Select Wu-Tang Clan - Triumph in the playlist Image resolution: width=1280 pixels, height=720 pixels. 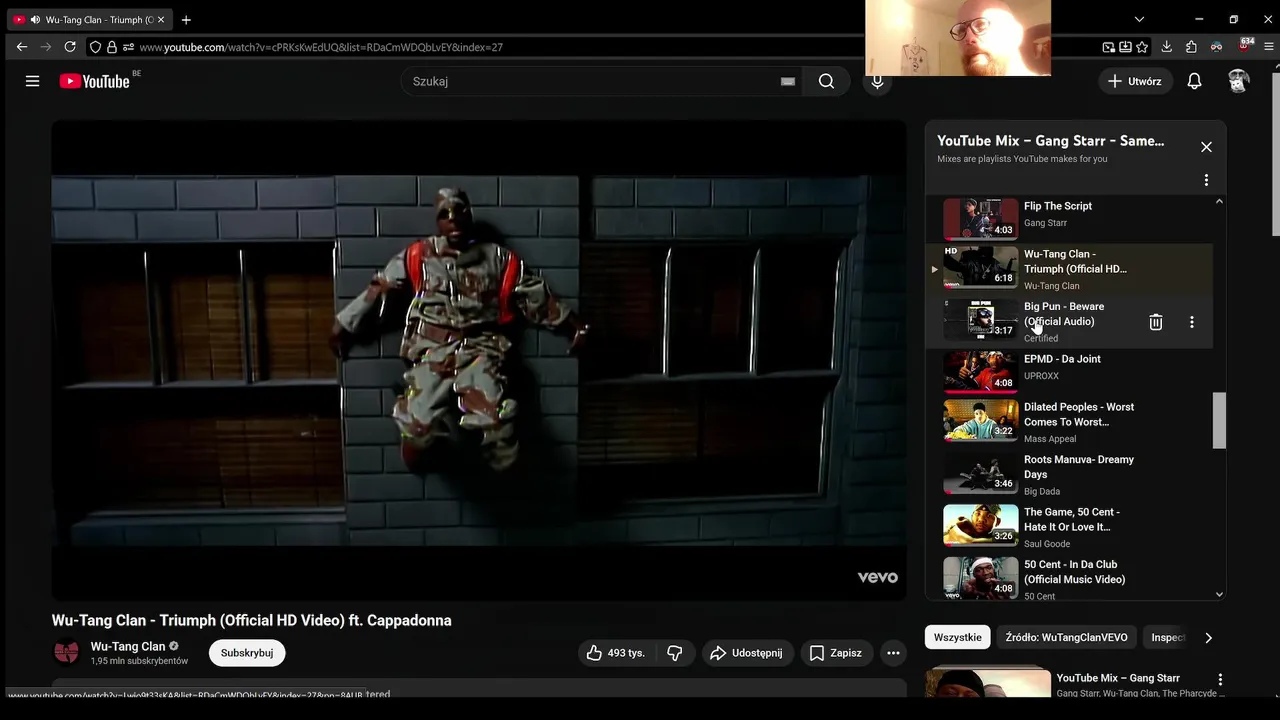(x=1069, y=268)
